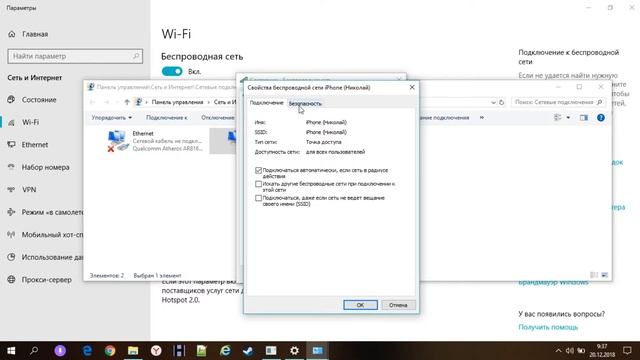Open active Control Panel taskbar icon

tap(318, 351)
